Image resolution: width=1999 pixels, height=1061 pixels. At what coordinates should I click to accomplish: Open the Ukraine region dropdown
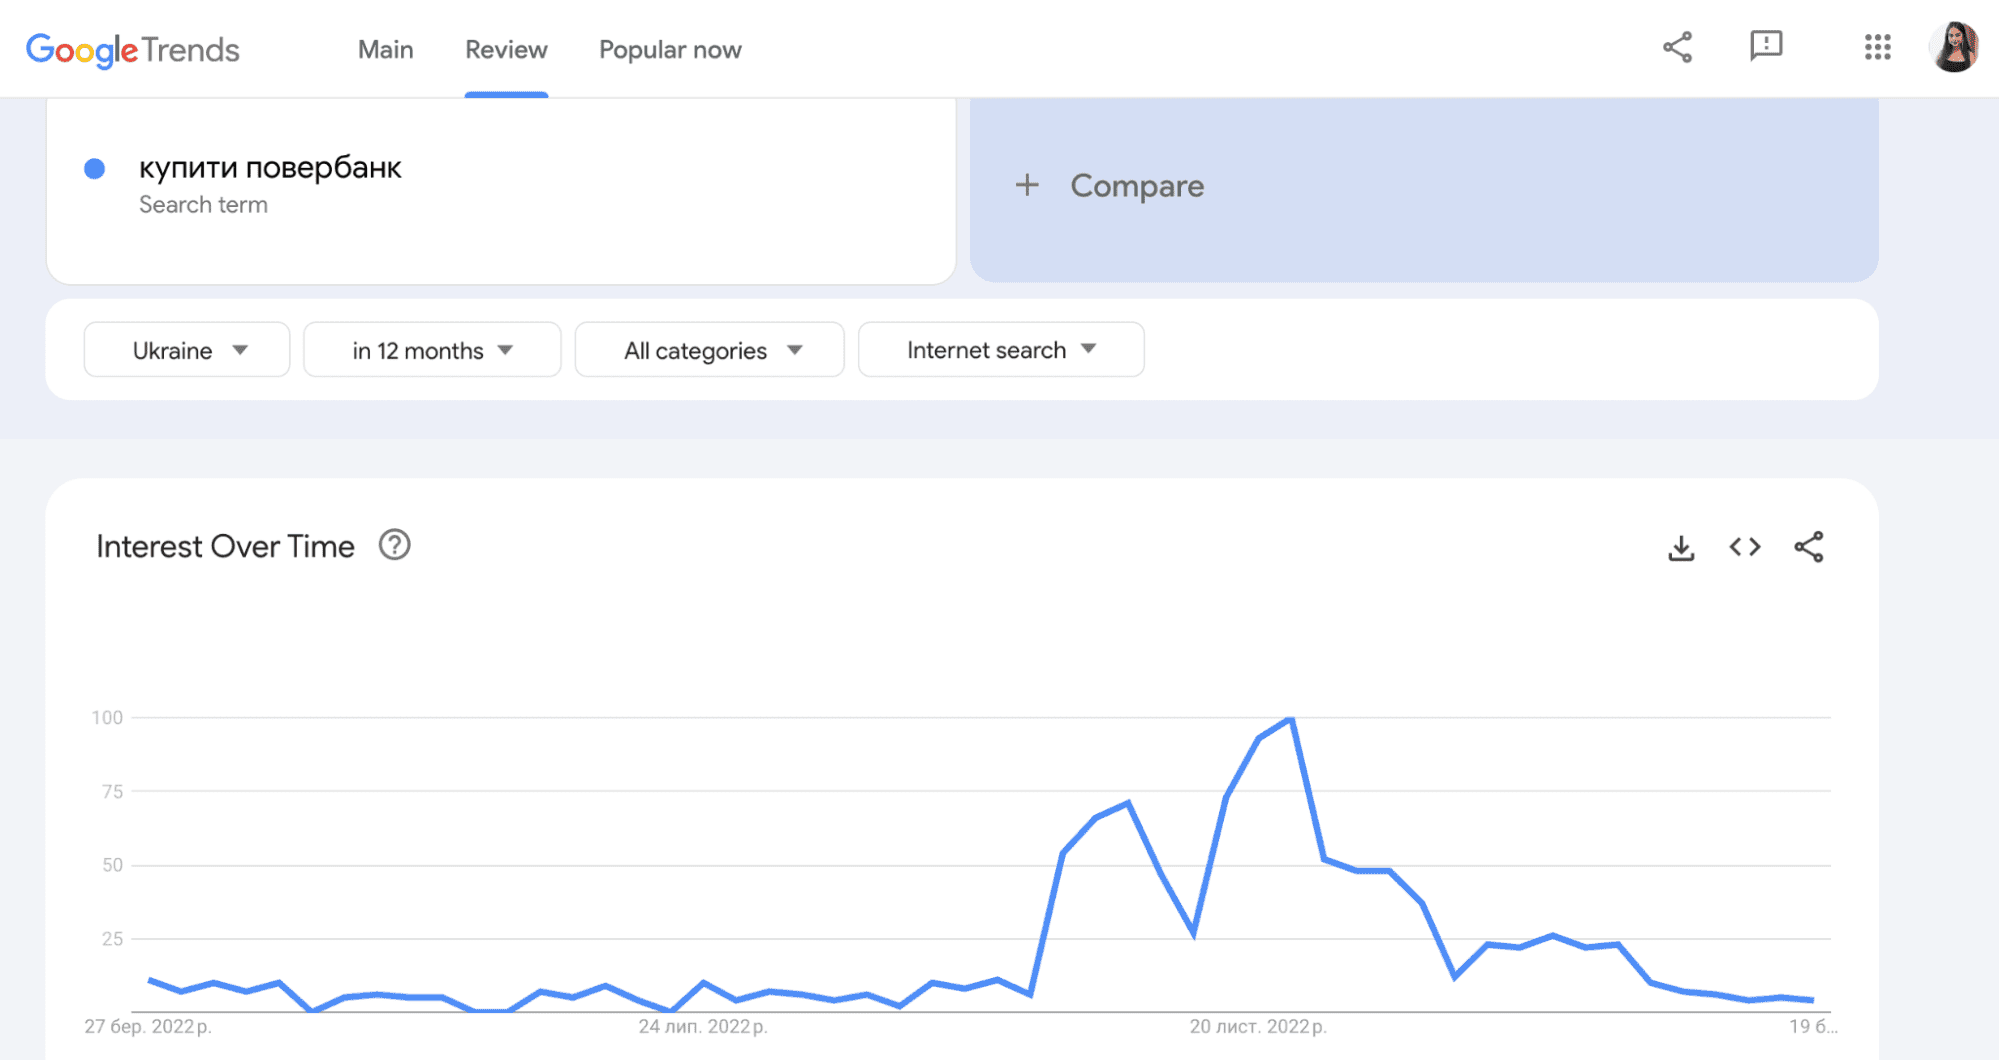(x=186, y=350)
